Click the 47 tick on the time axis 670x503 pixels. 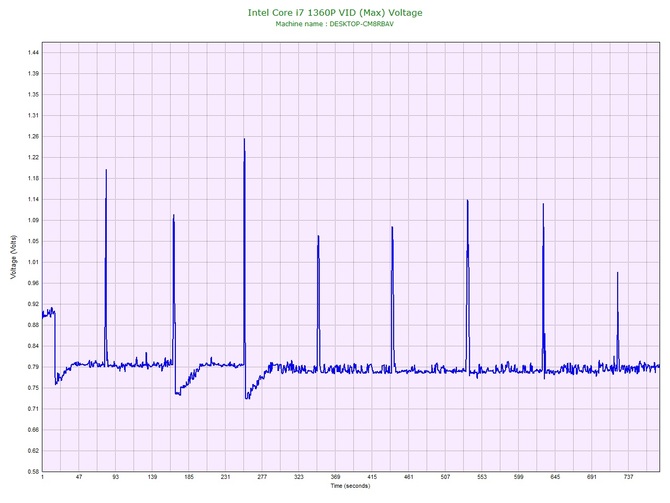pyautogui.click(x=79, y=477)
